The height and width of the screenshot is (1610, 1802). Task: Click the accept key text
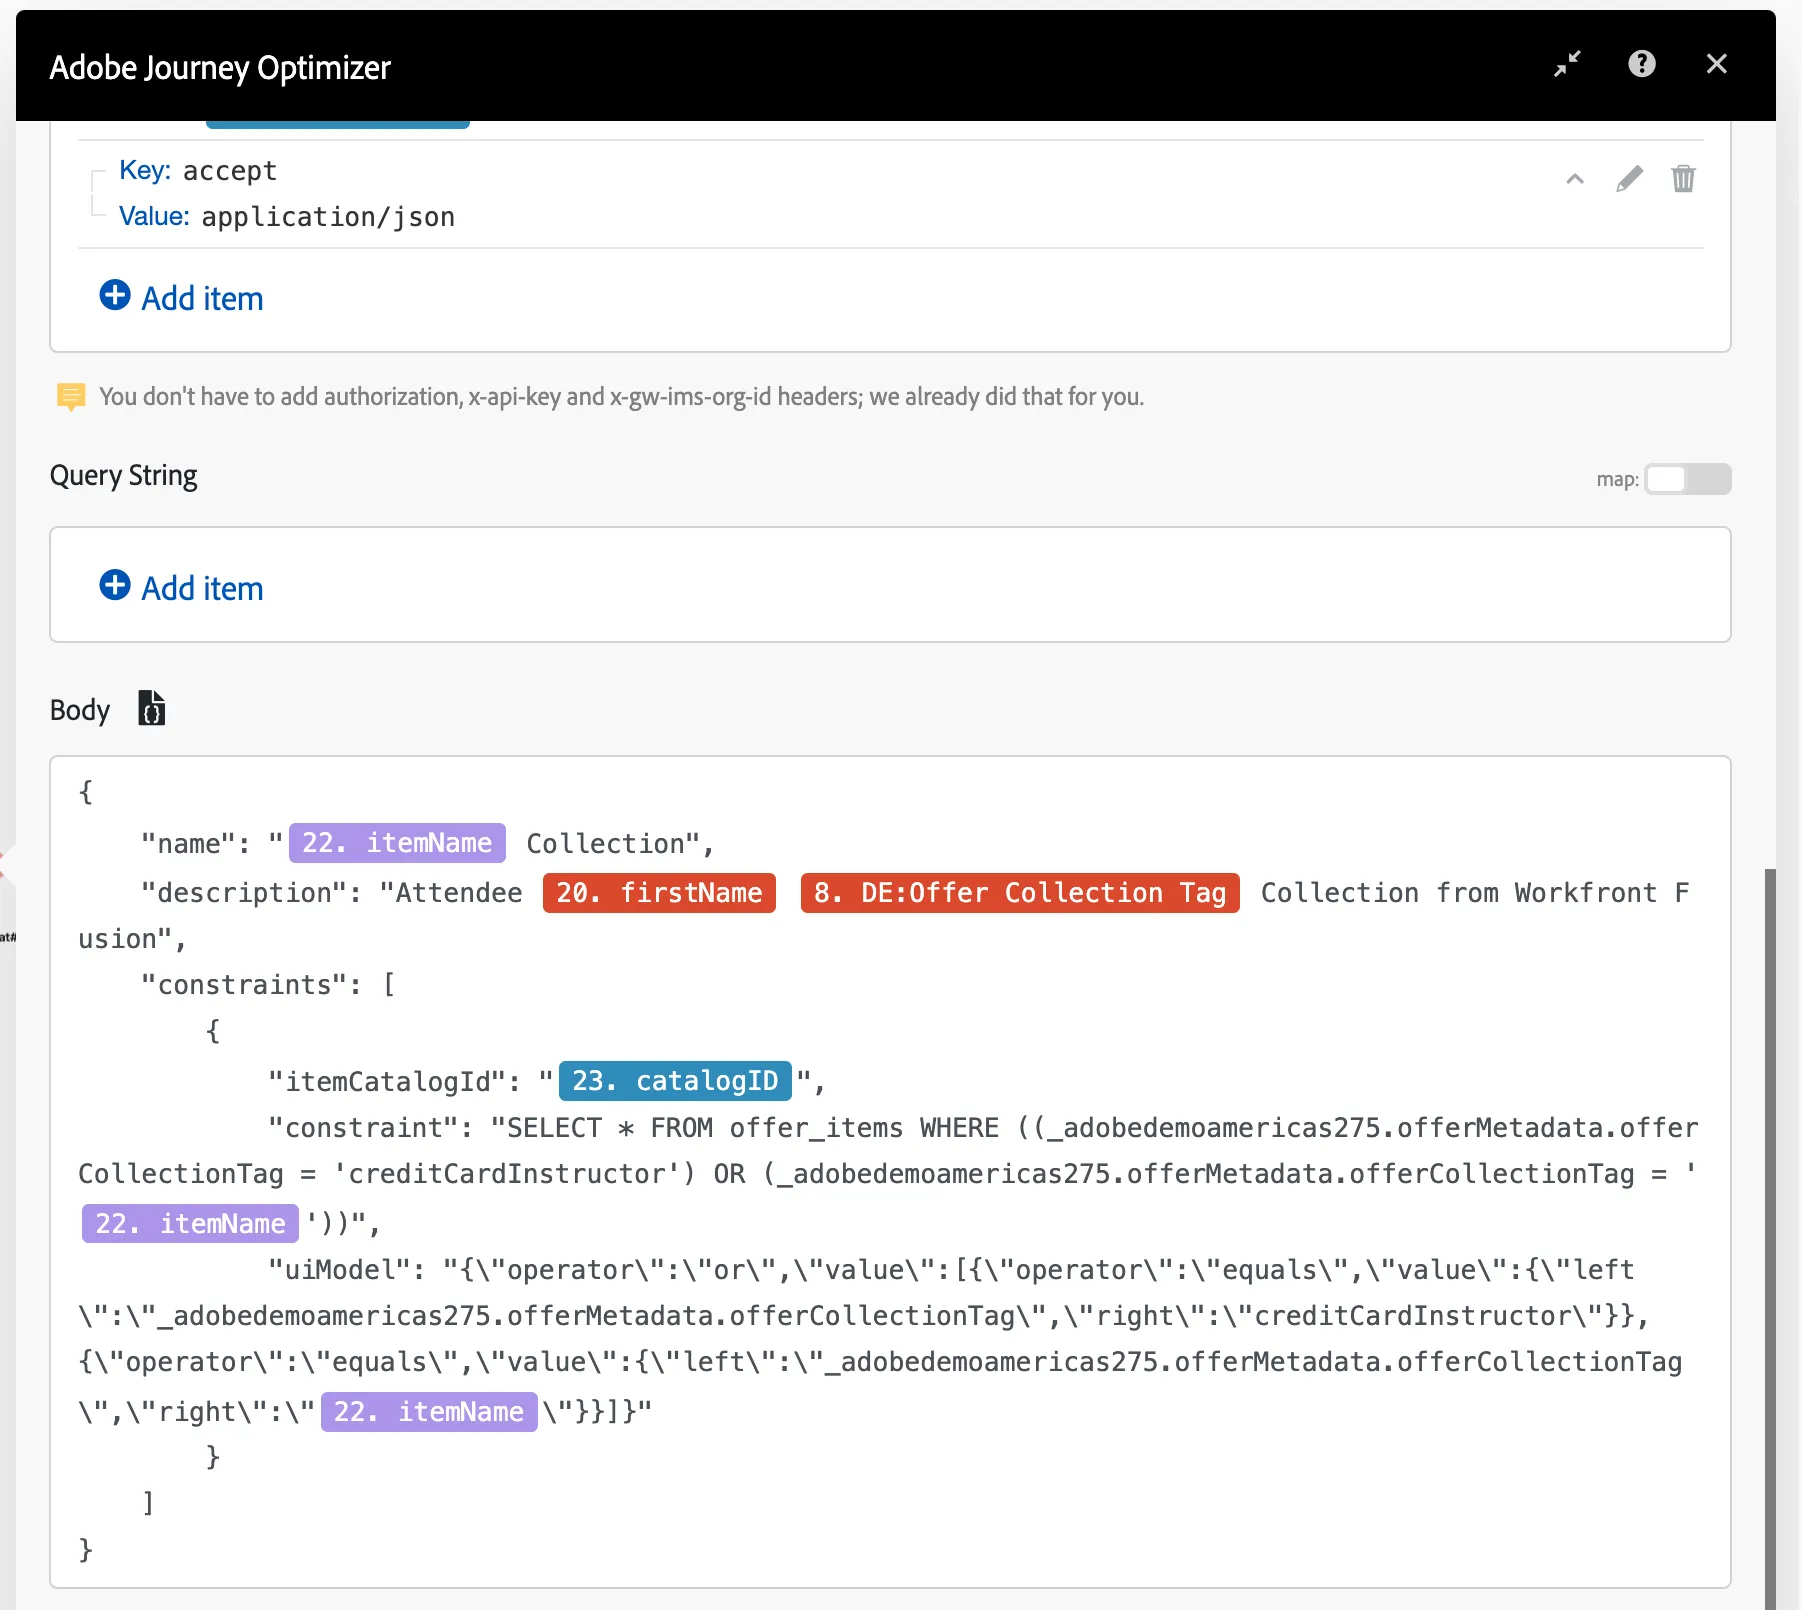pyautogui.click(x=229, y=171)
